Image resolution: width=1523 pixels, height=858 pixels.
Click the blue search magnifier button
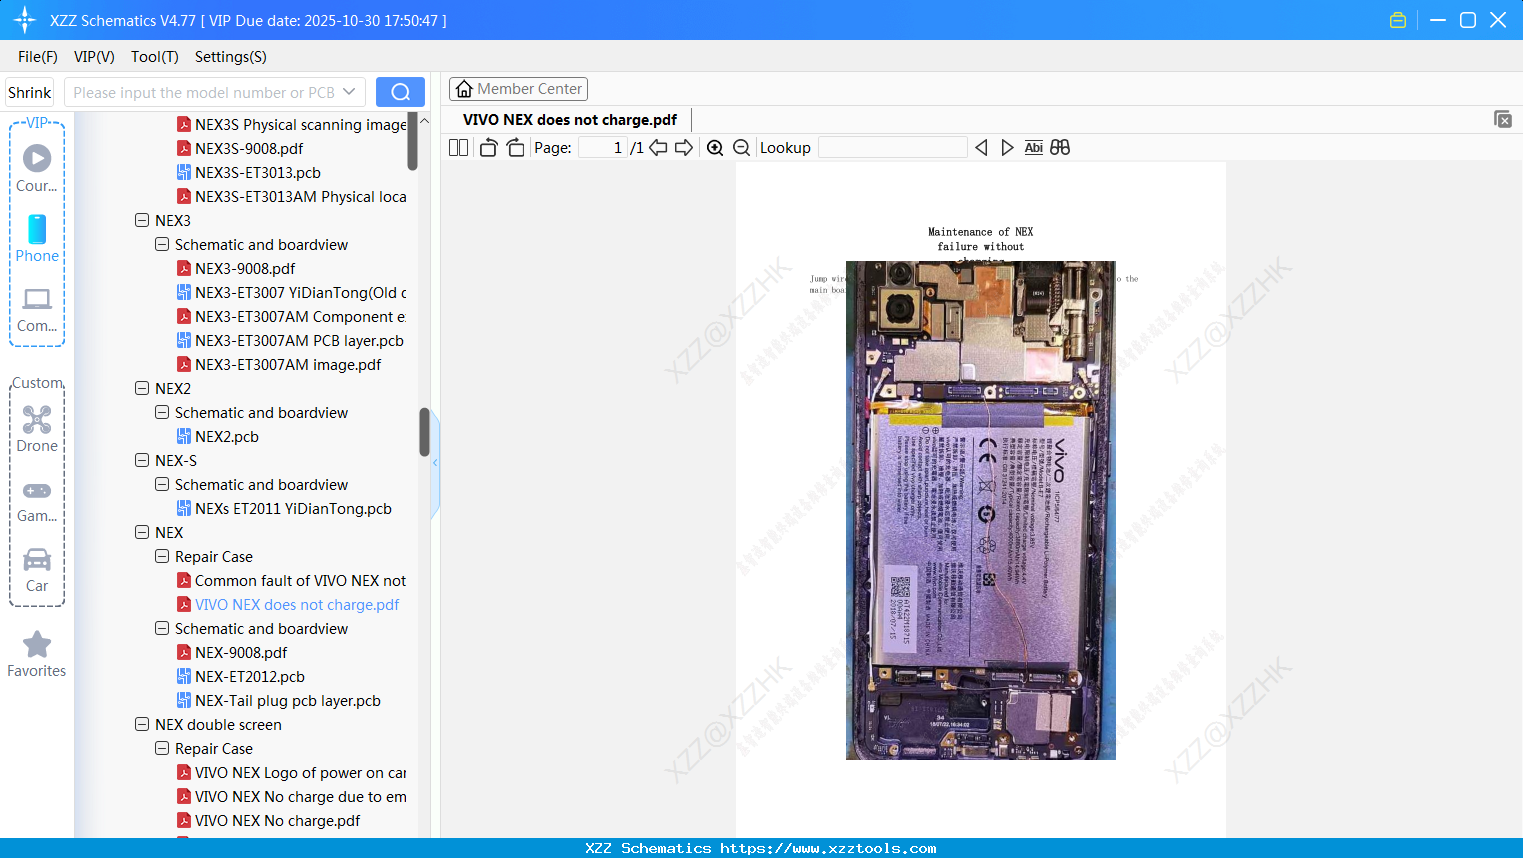point(400,92)
